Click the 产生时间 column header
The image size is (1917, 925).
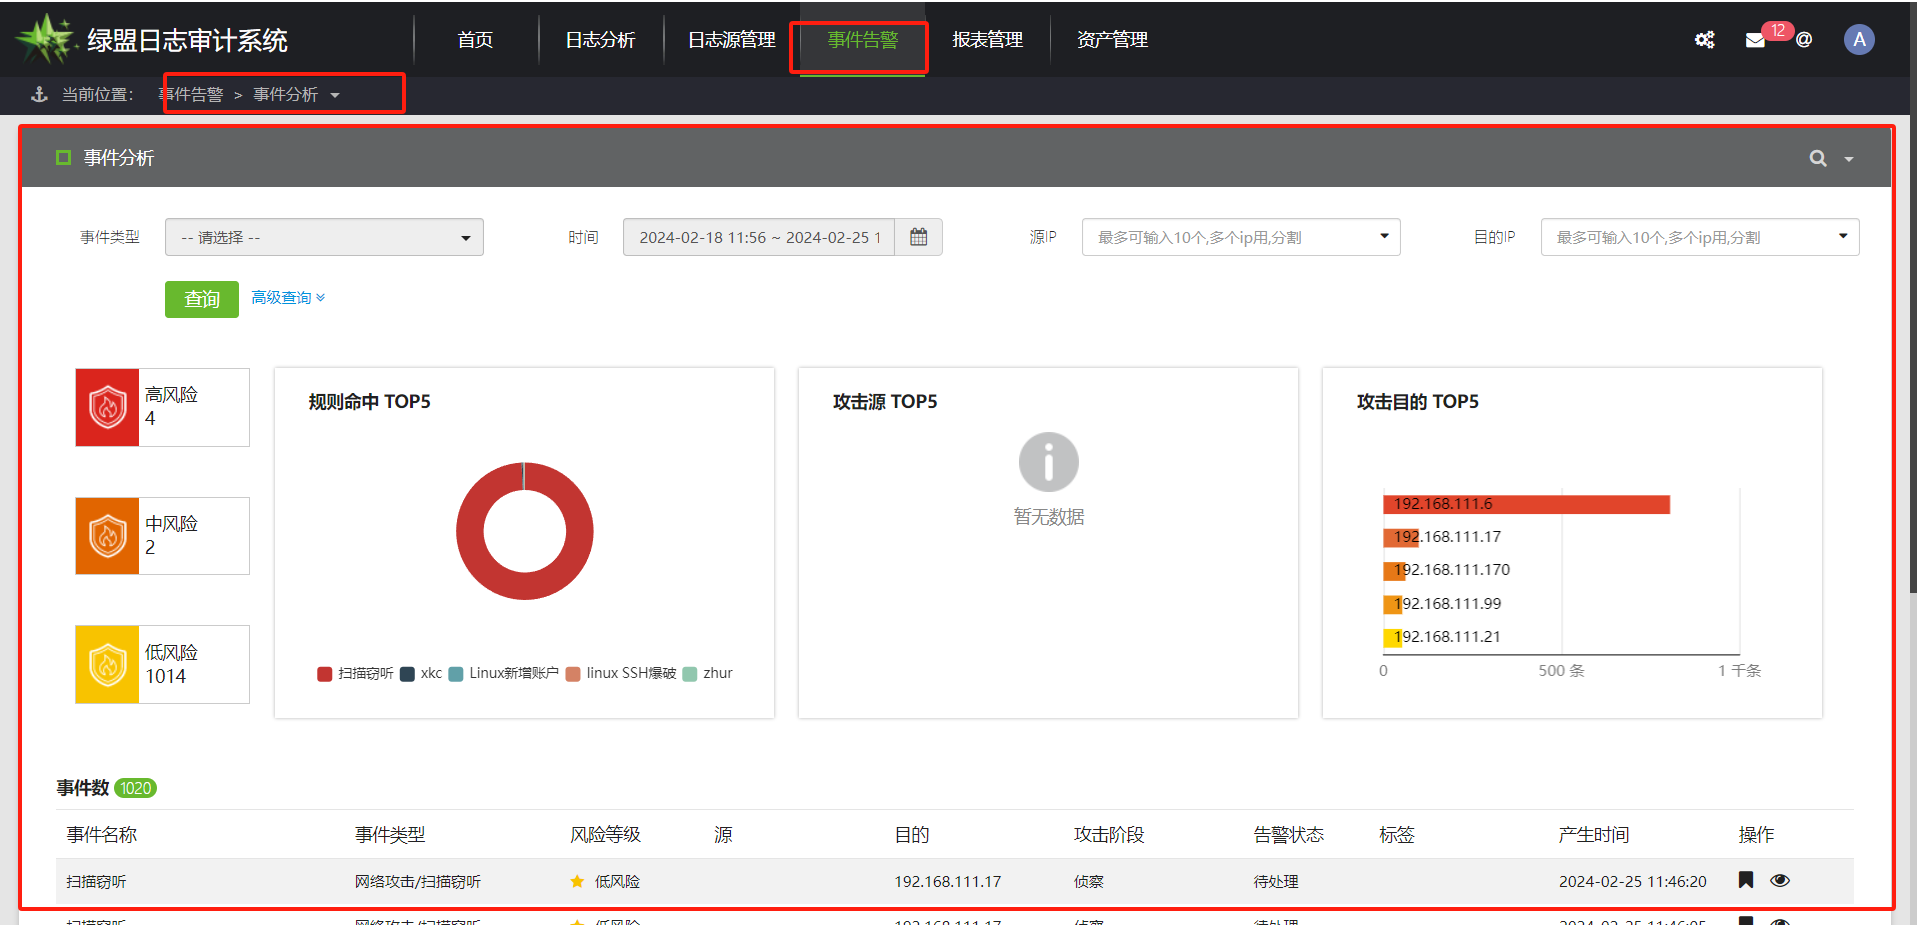(1594, 835)
